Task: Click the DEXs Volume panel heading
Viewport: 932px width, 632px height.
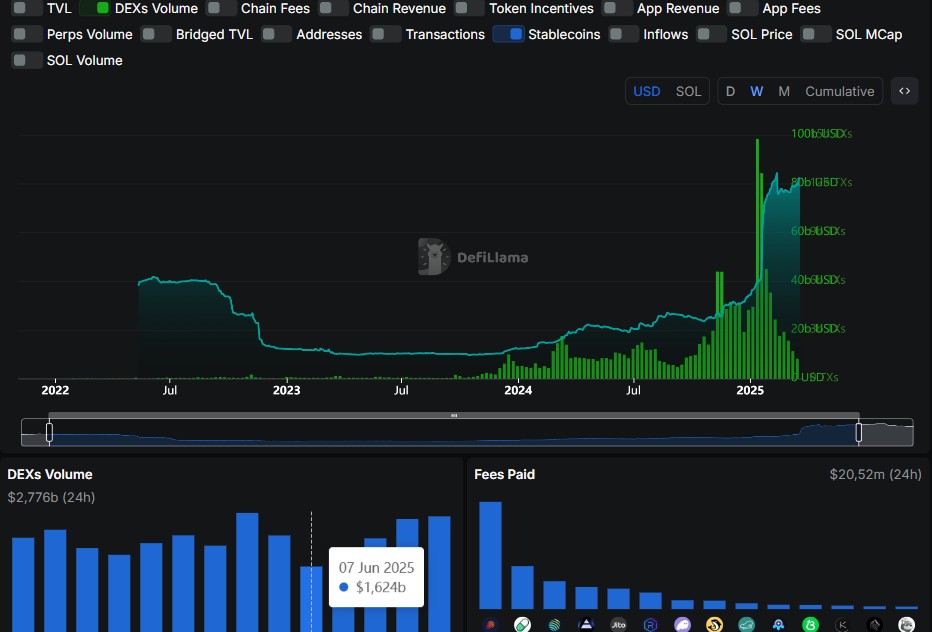Action: [50, 474]
